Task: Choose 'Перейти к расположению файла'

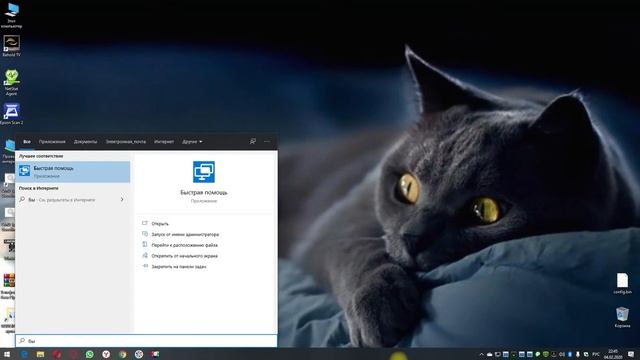Action: pyautogui.click(x=184, y=245)
